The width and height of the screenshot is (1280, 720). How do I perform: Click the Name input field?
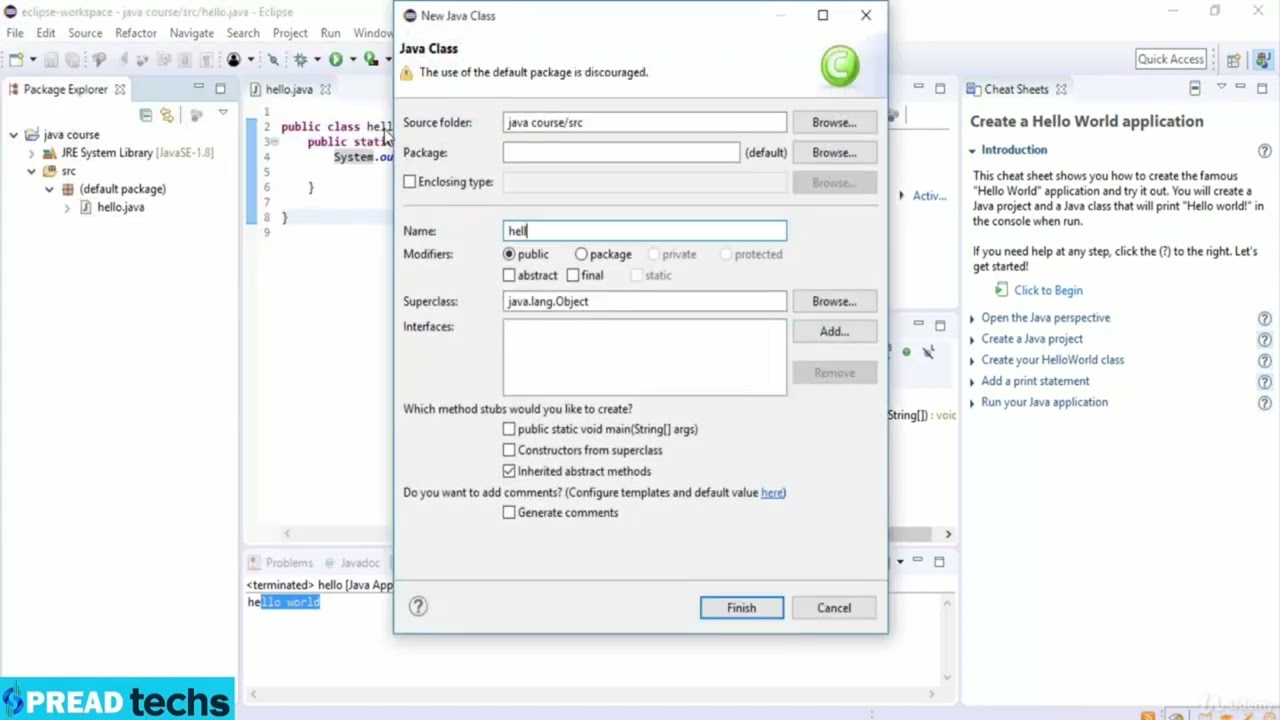[645, 231]
